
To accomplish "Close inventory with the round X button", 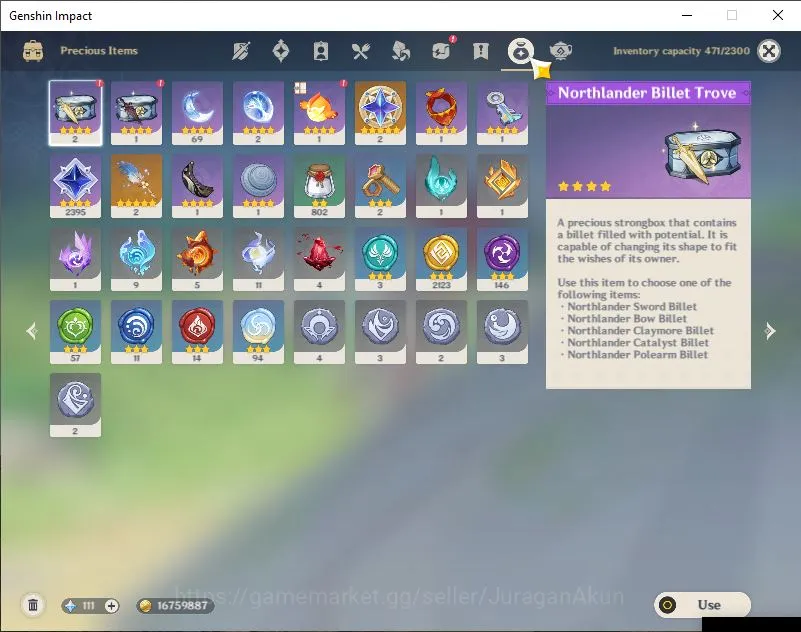I will 769,51.
